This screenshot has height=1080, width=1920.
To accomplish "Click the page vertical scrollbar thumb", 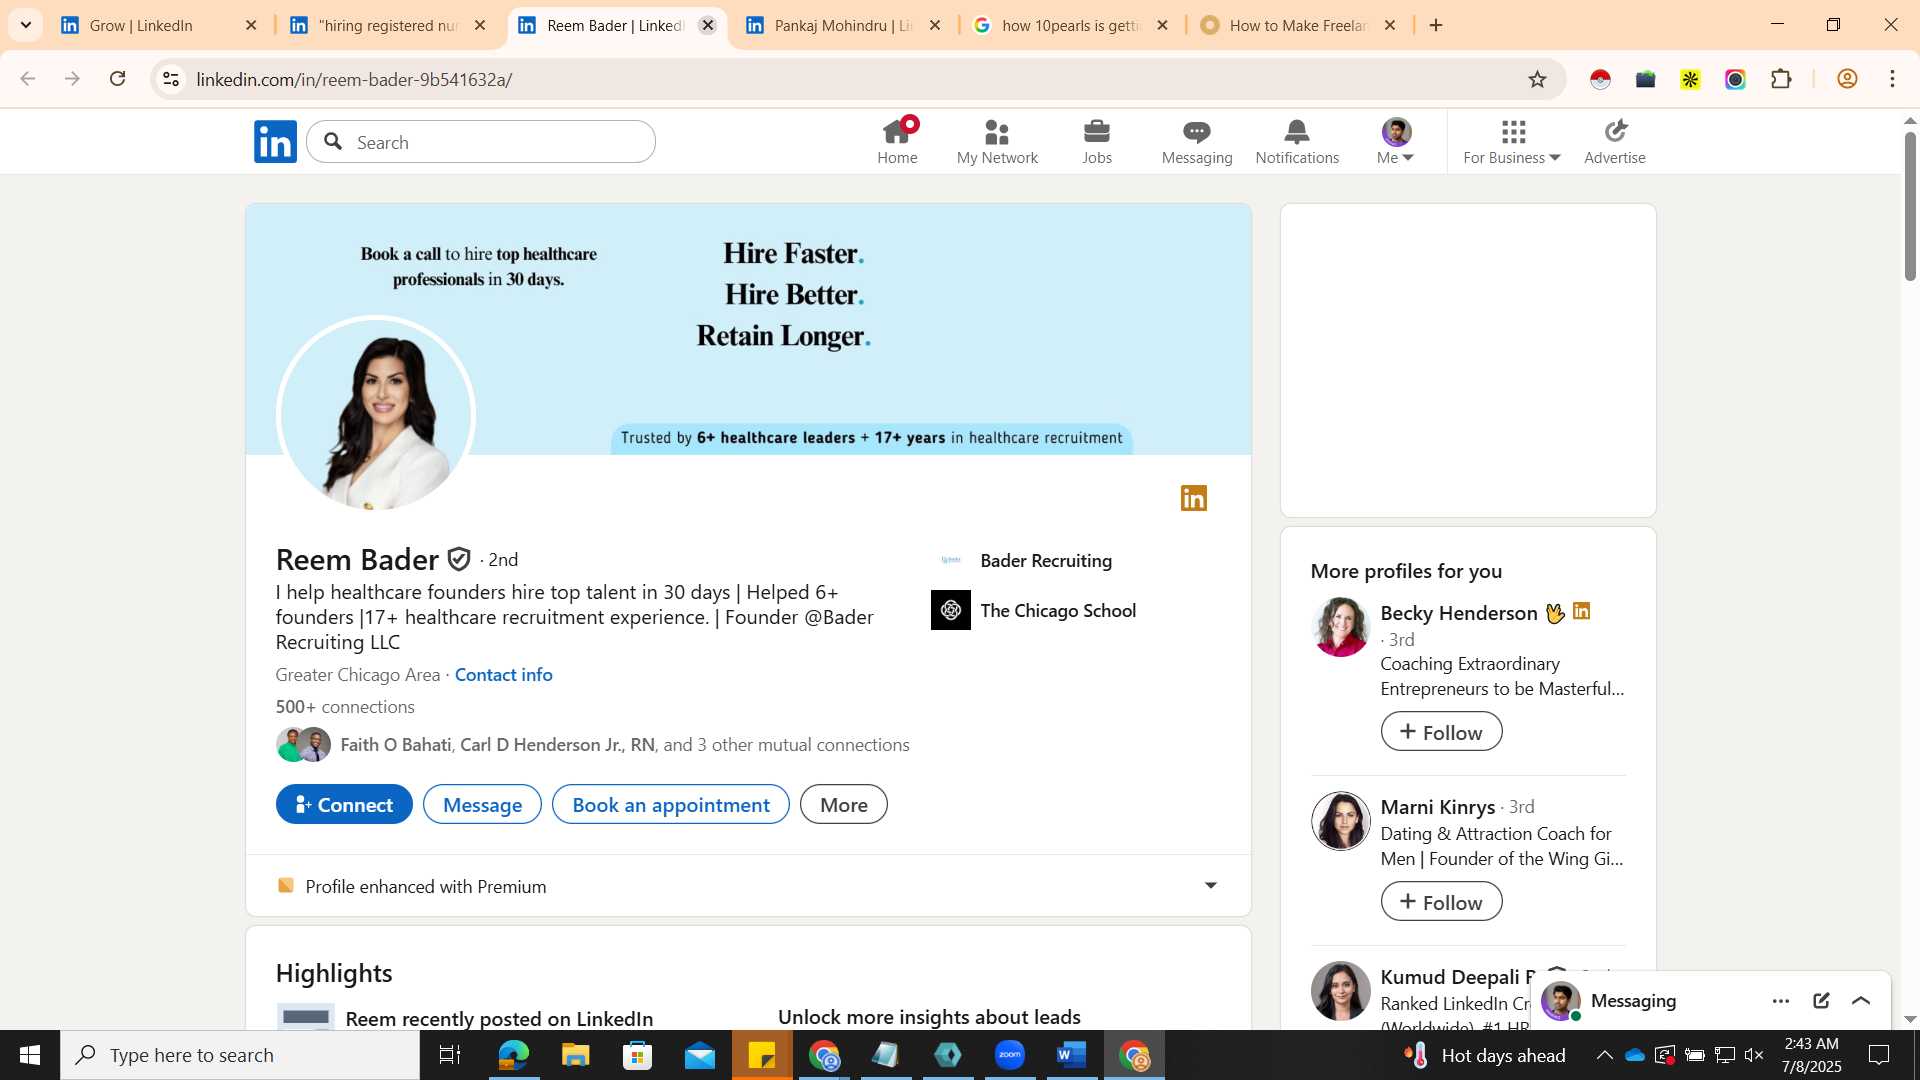I will tap(1910, 205).
